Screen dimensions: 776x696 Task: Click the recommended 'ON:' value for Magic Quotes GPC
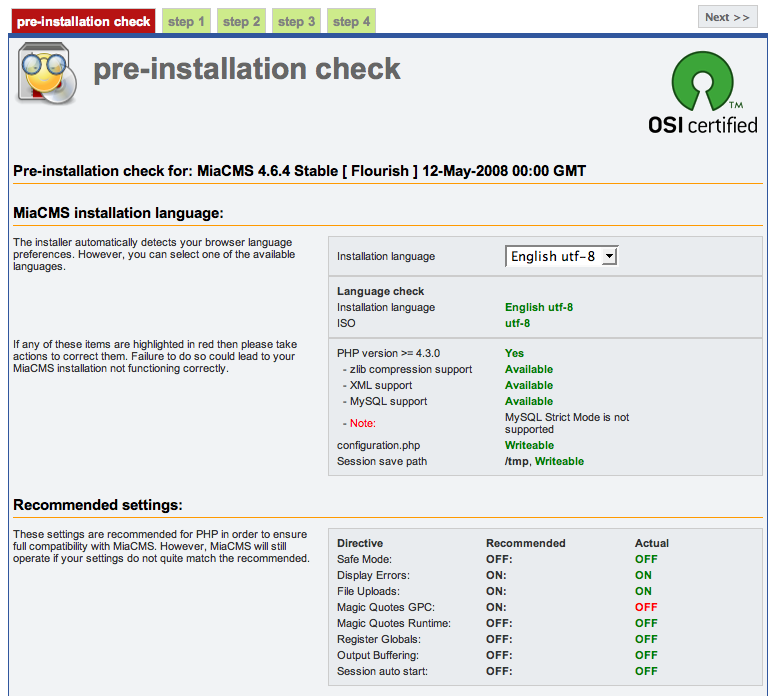point(496,607)
